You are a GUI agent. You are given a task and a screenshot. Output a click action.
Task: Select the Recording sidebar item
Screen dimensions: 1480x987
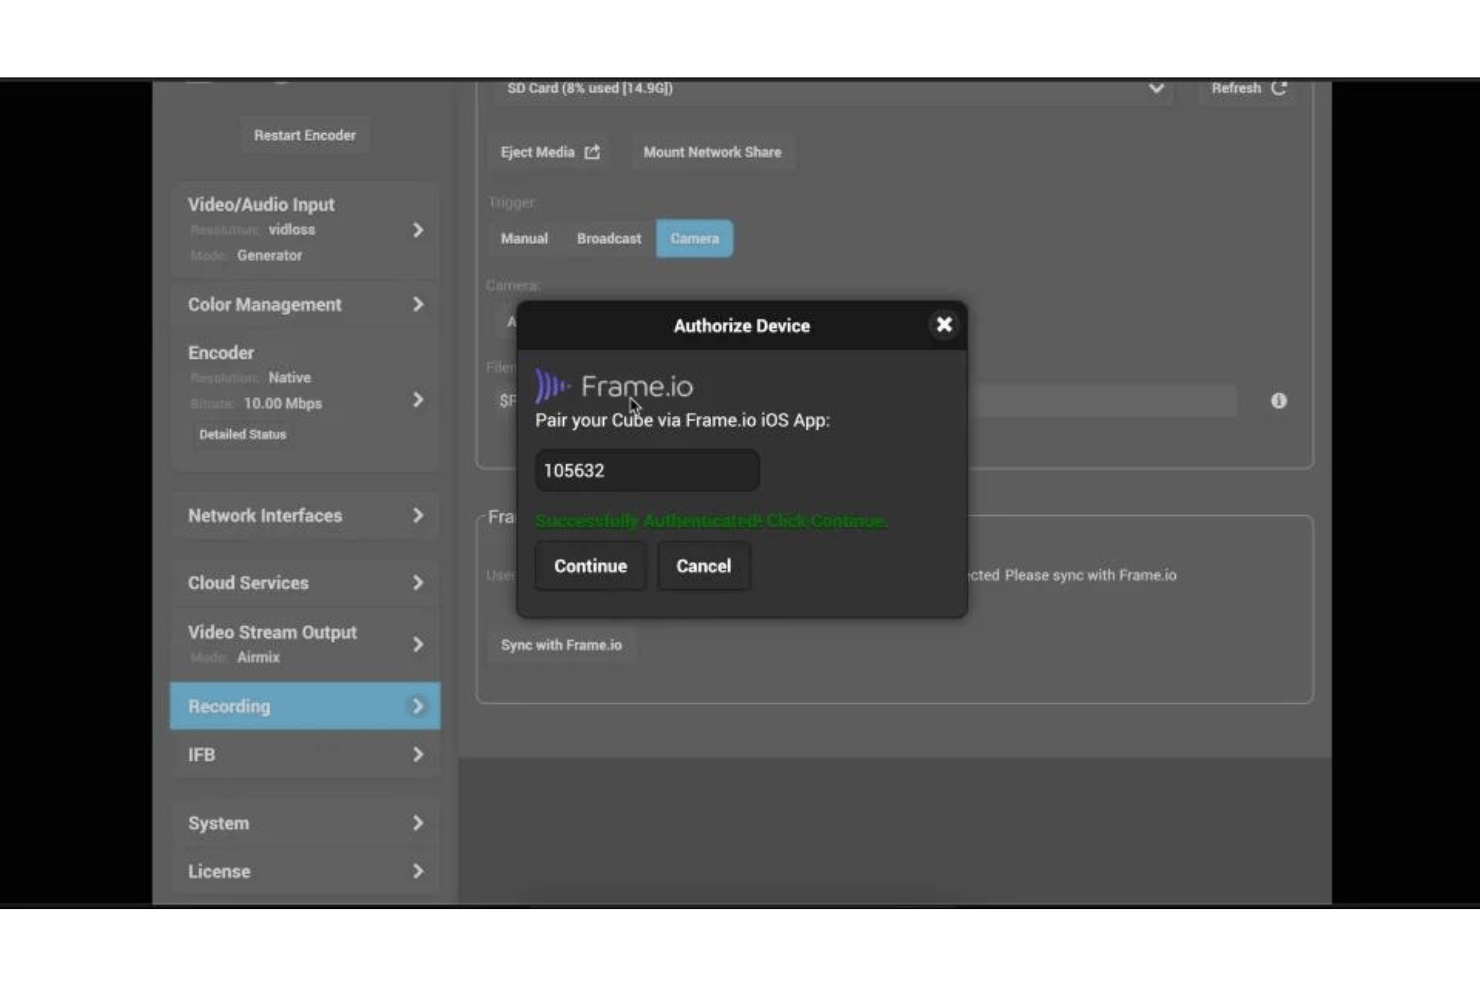pyautogui.click(x=305, y=706)
